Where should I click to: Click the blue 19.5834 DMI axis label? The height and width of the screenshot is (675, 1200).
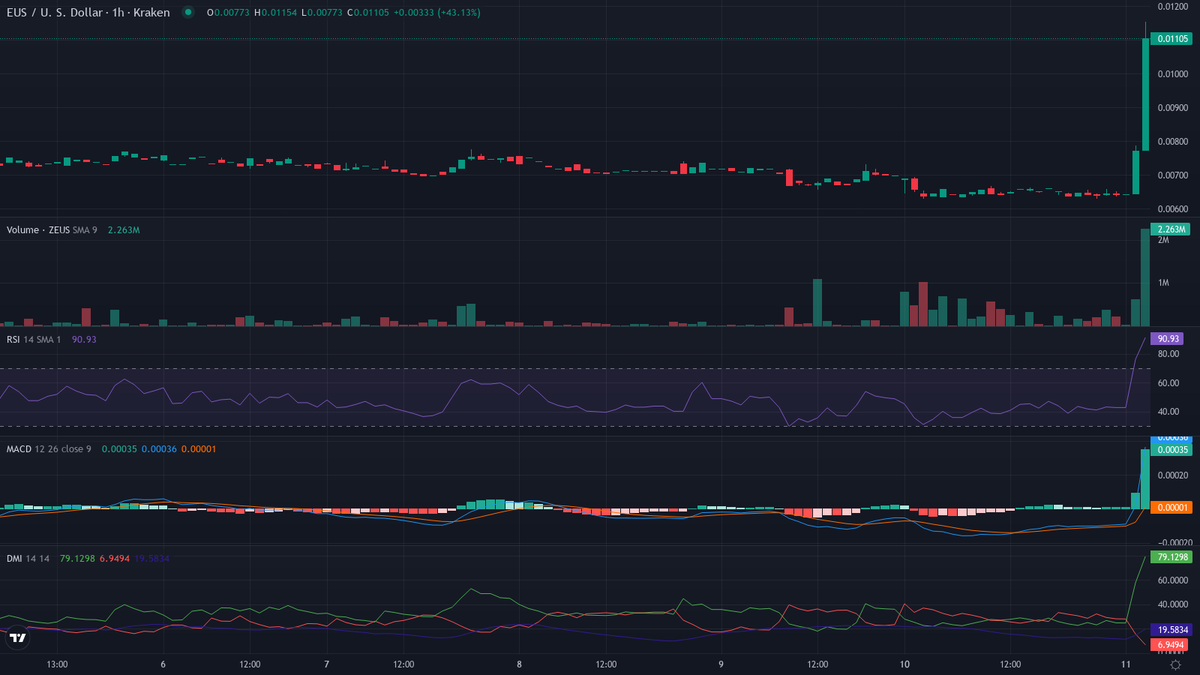(1171, 630)
